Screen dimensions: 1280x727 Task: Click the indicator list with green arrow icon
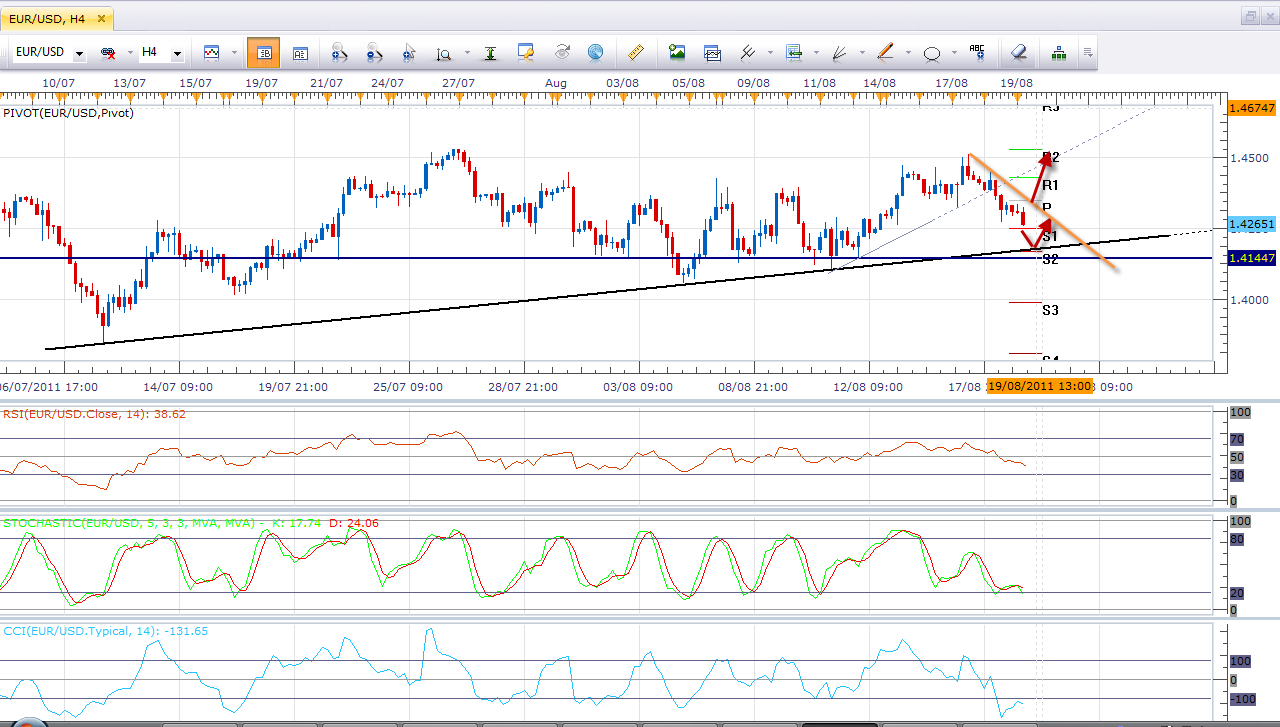coord(794,52)
